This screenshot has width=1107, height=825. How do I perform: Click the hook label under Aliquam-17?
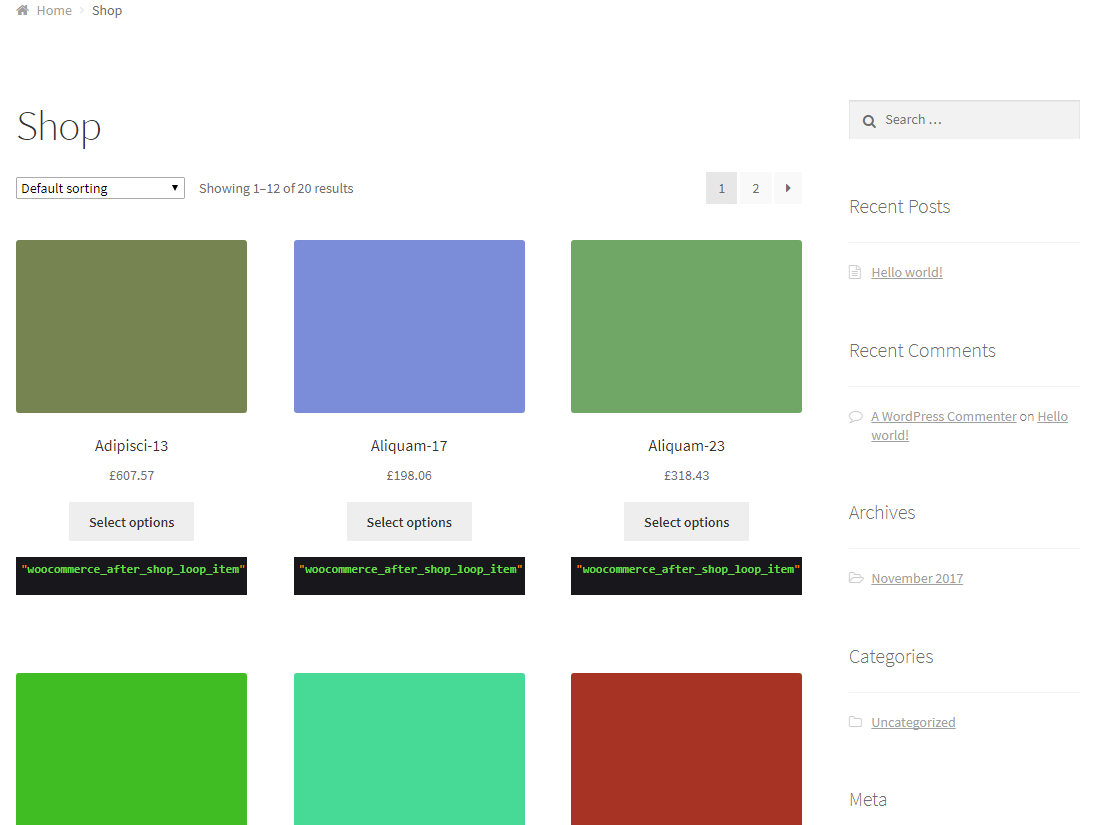point(409,576)
